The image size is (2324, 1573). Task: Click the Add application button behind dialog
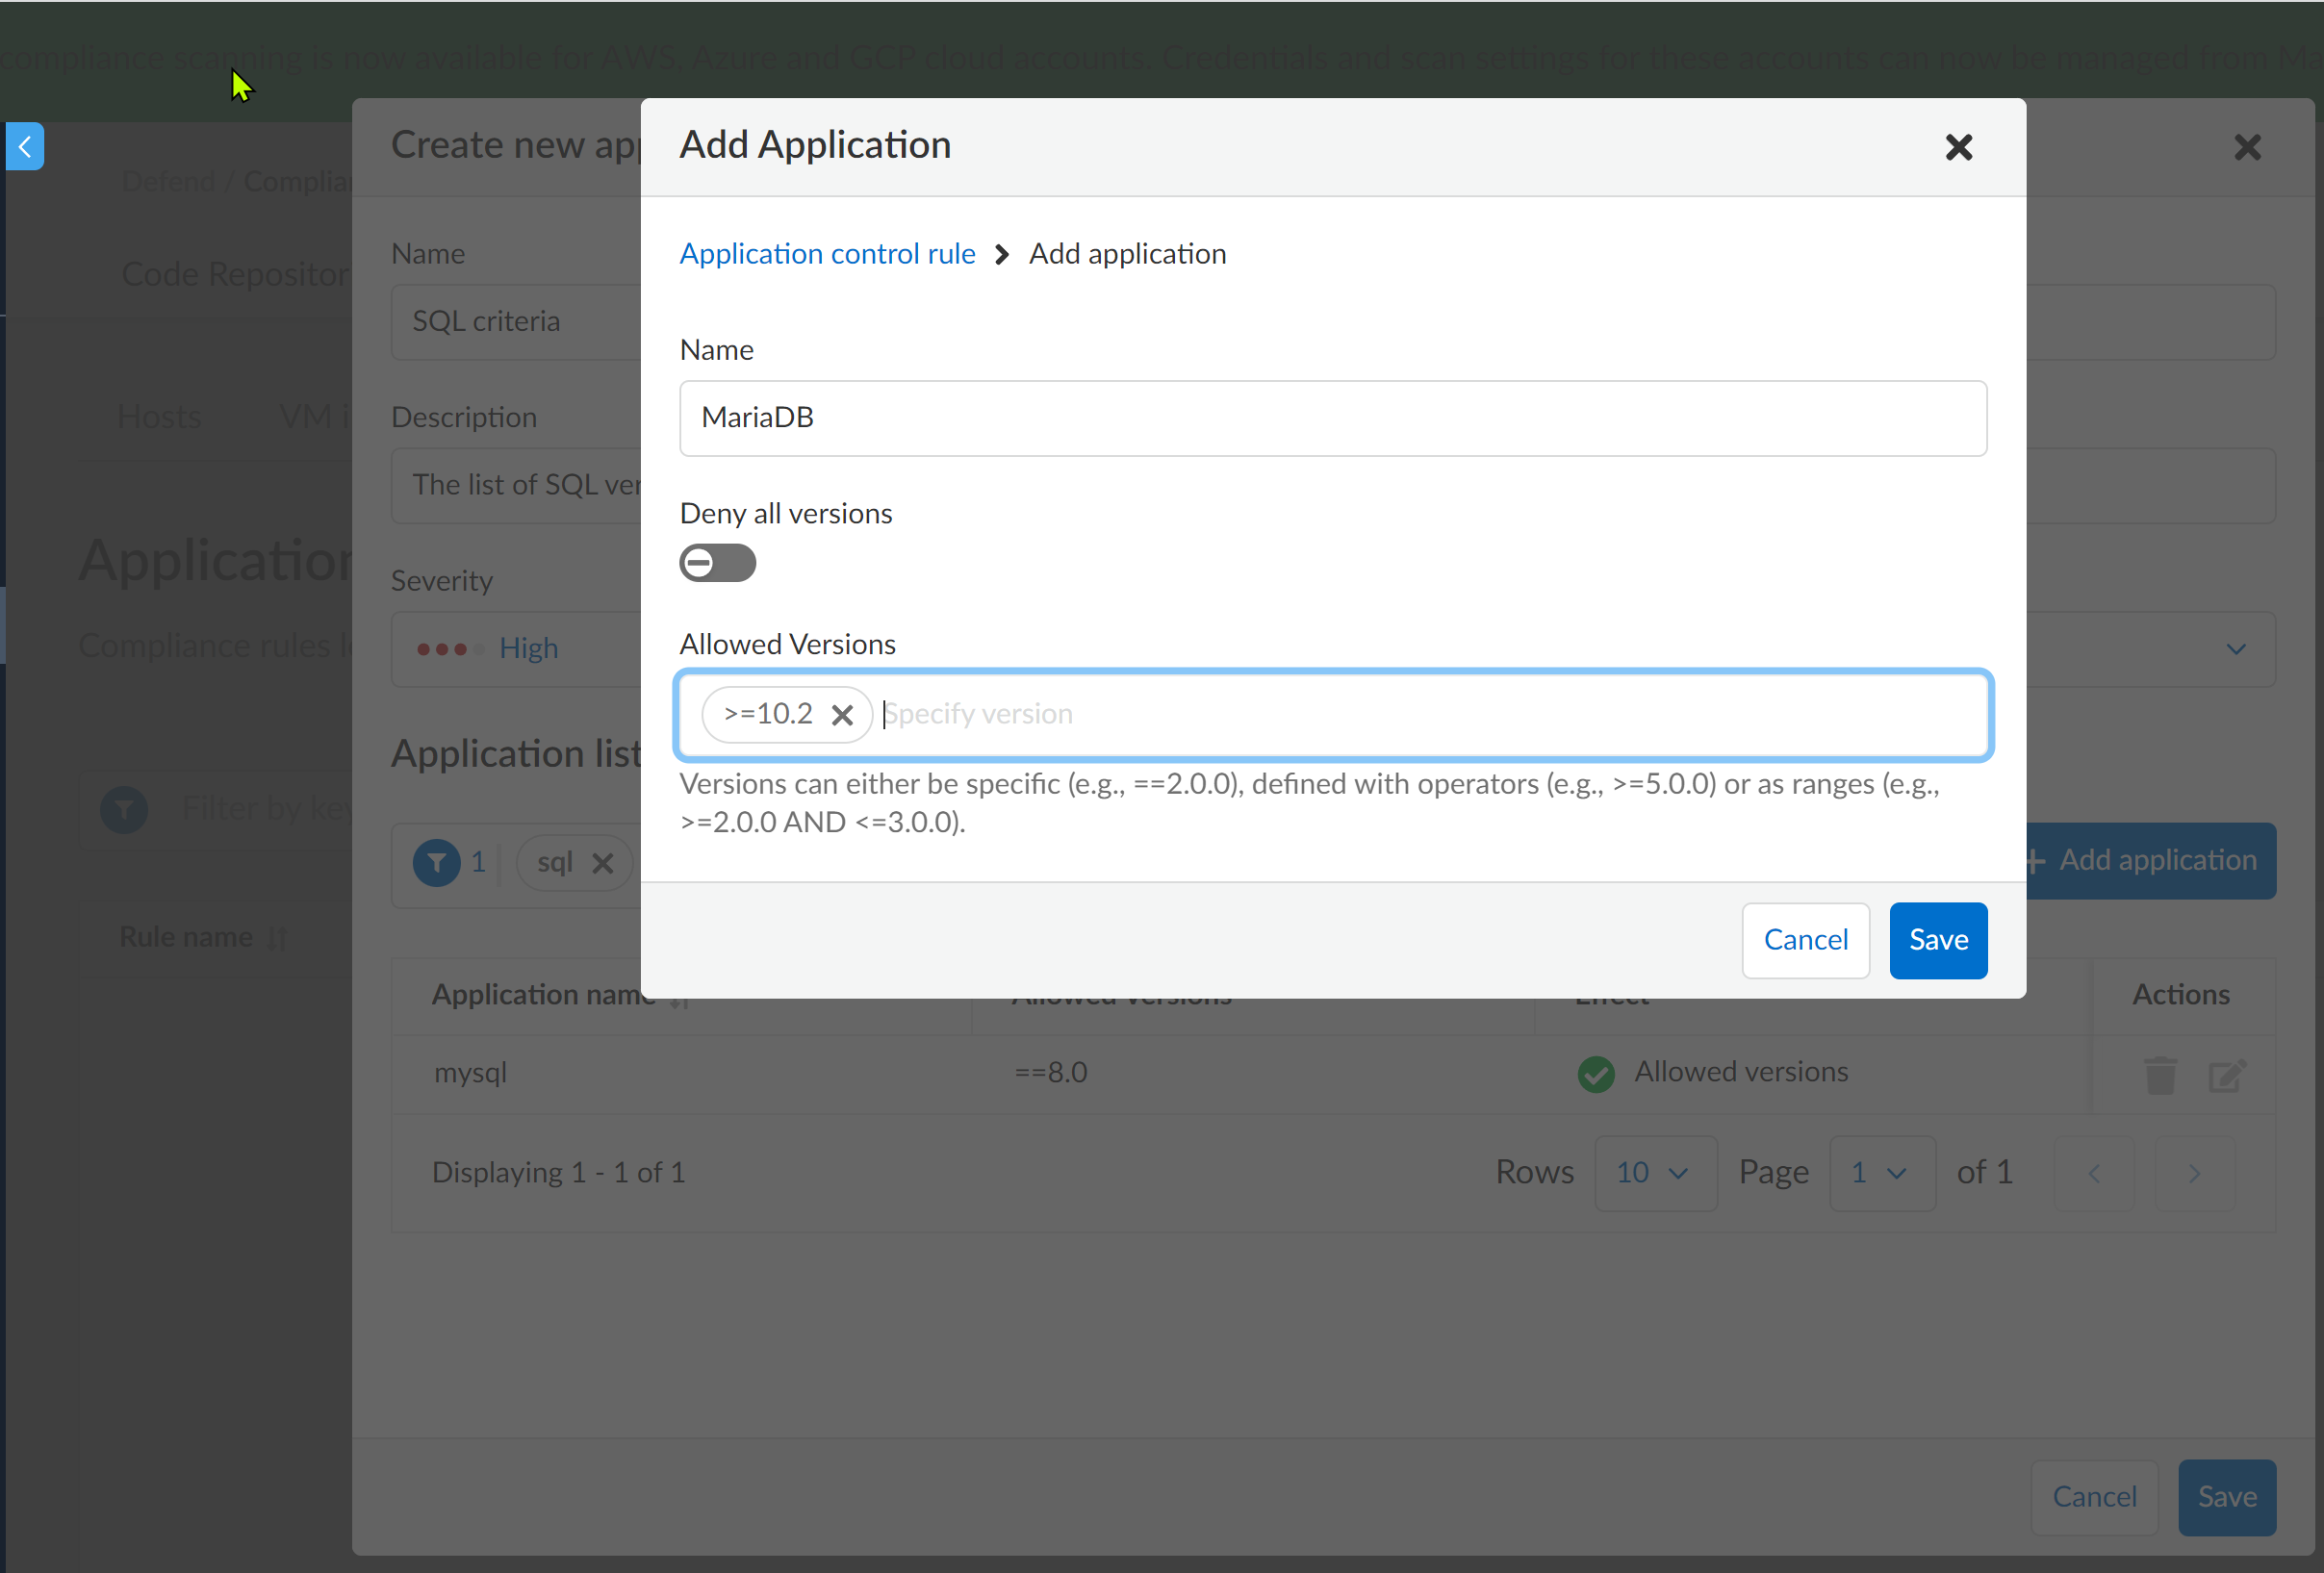2150,861
